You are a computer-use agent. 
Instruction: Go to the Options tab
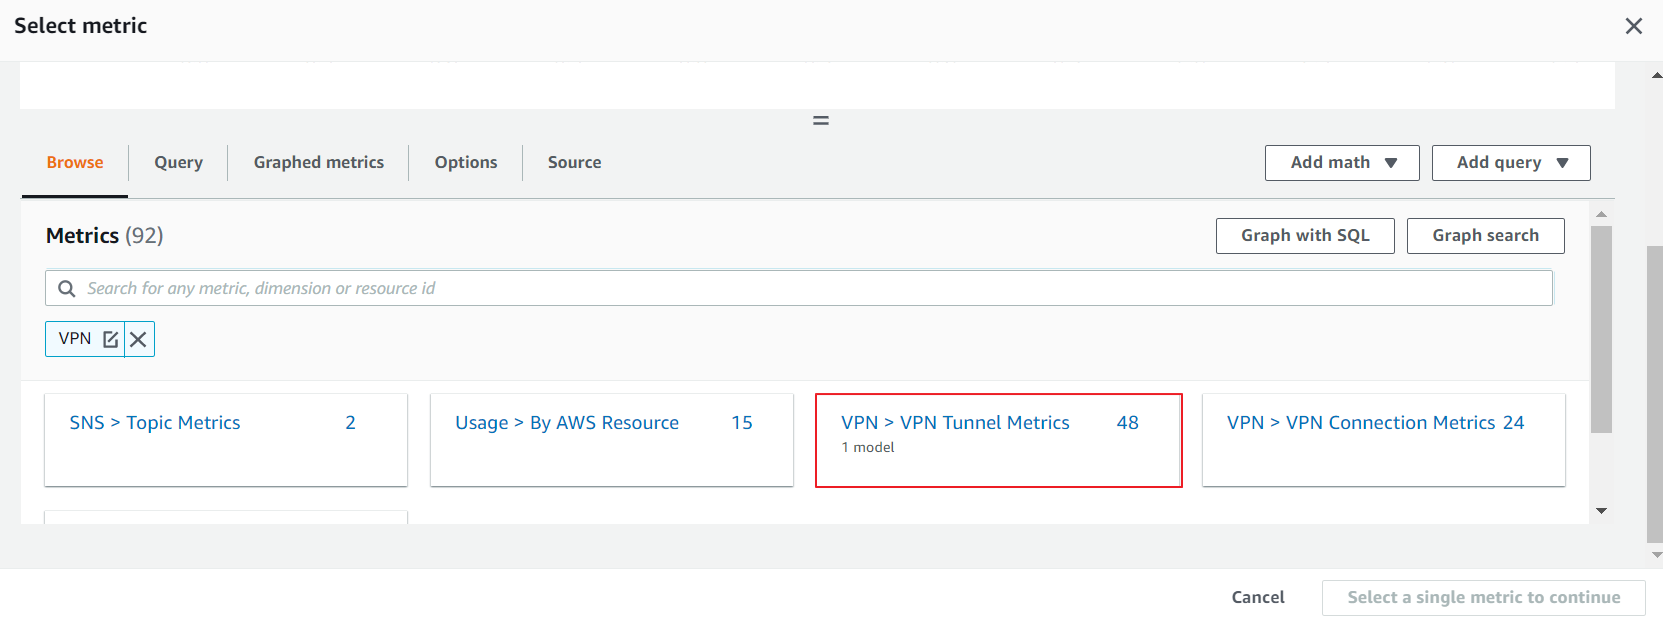coord(465,162)
